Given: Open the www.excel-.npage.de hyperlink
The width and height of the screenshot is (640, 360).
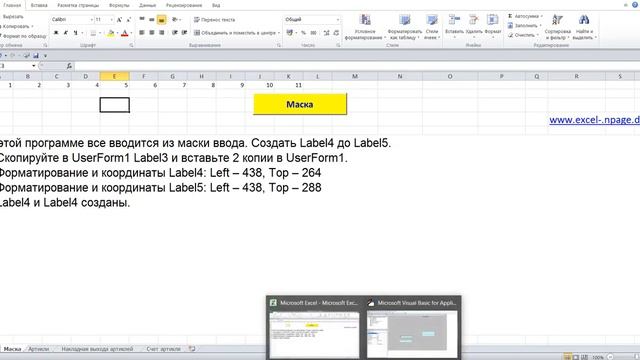Looking at the screenshot, I should click(x=594, y=120).
